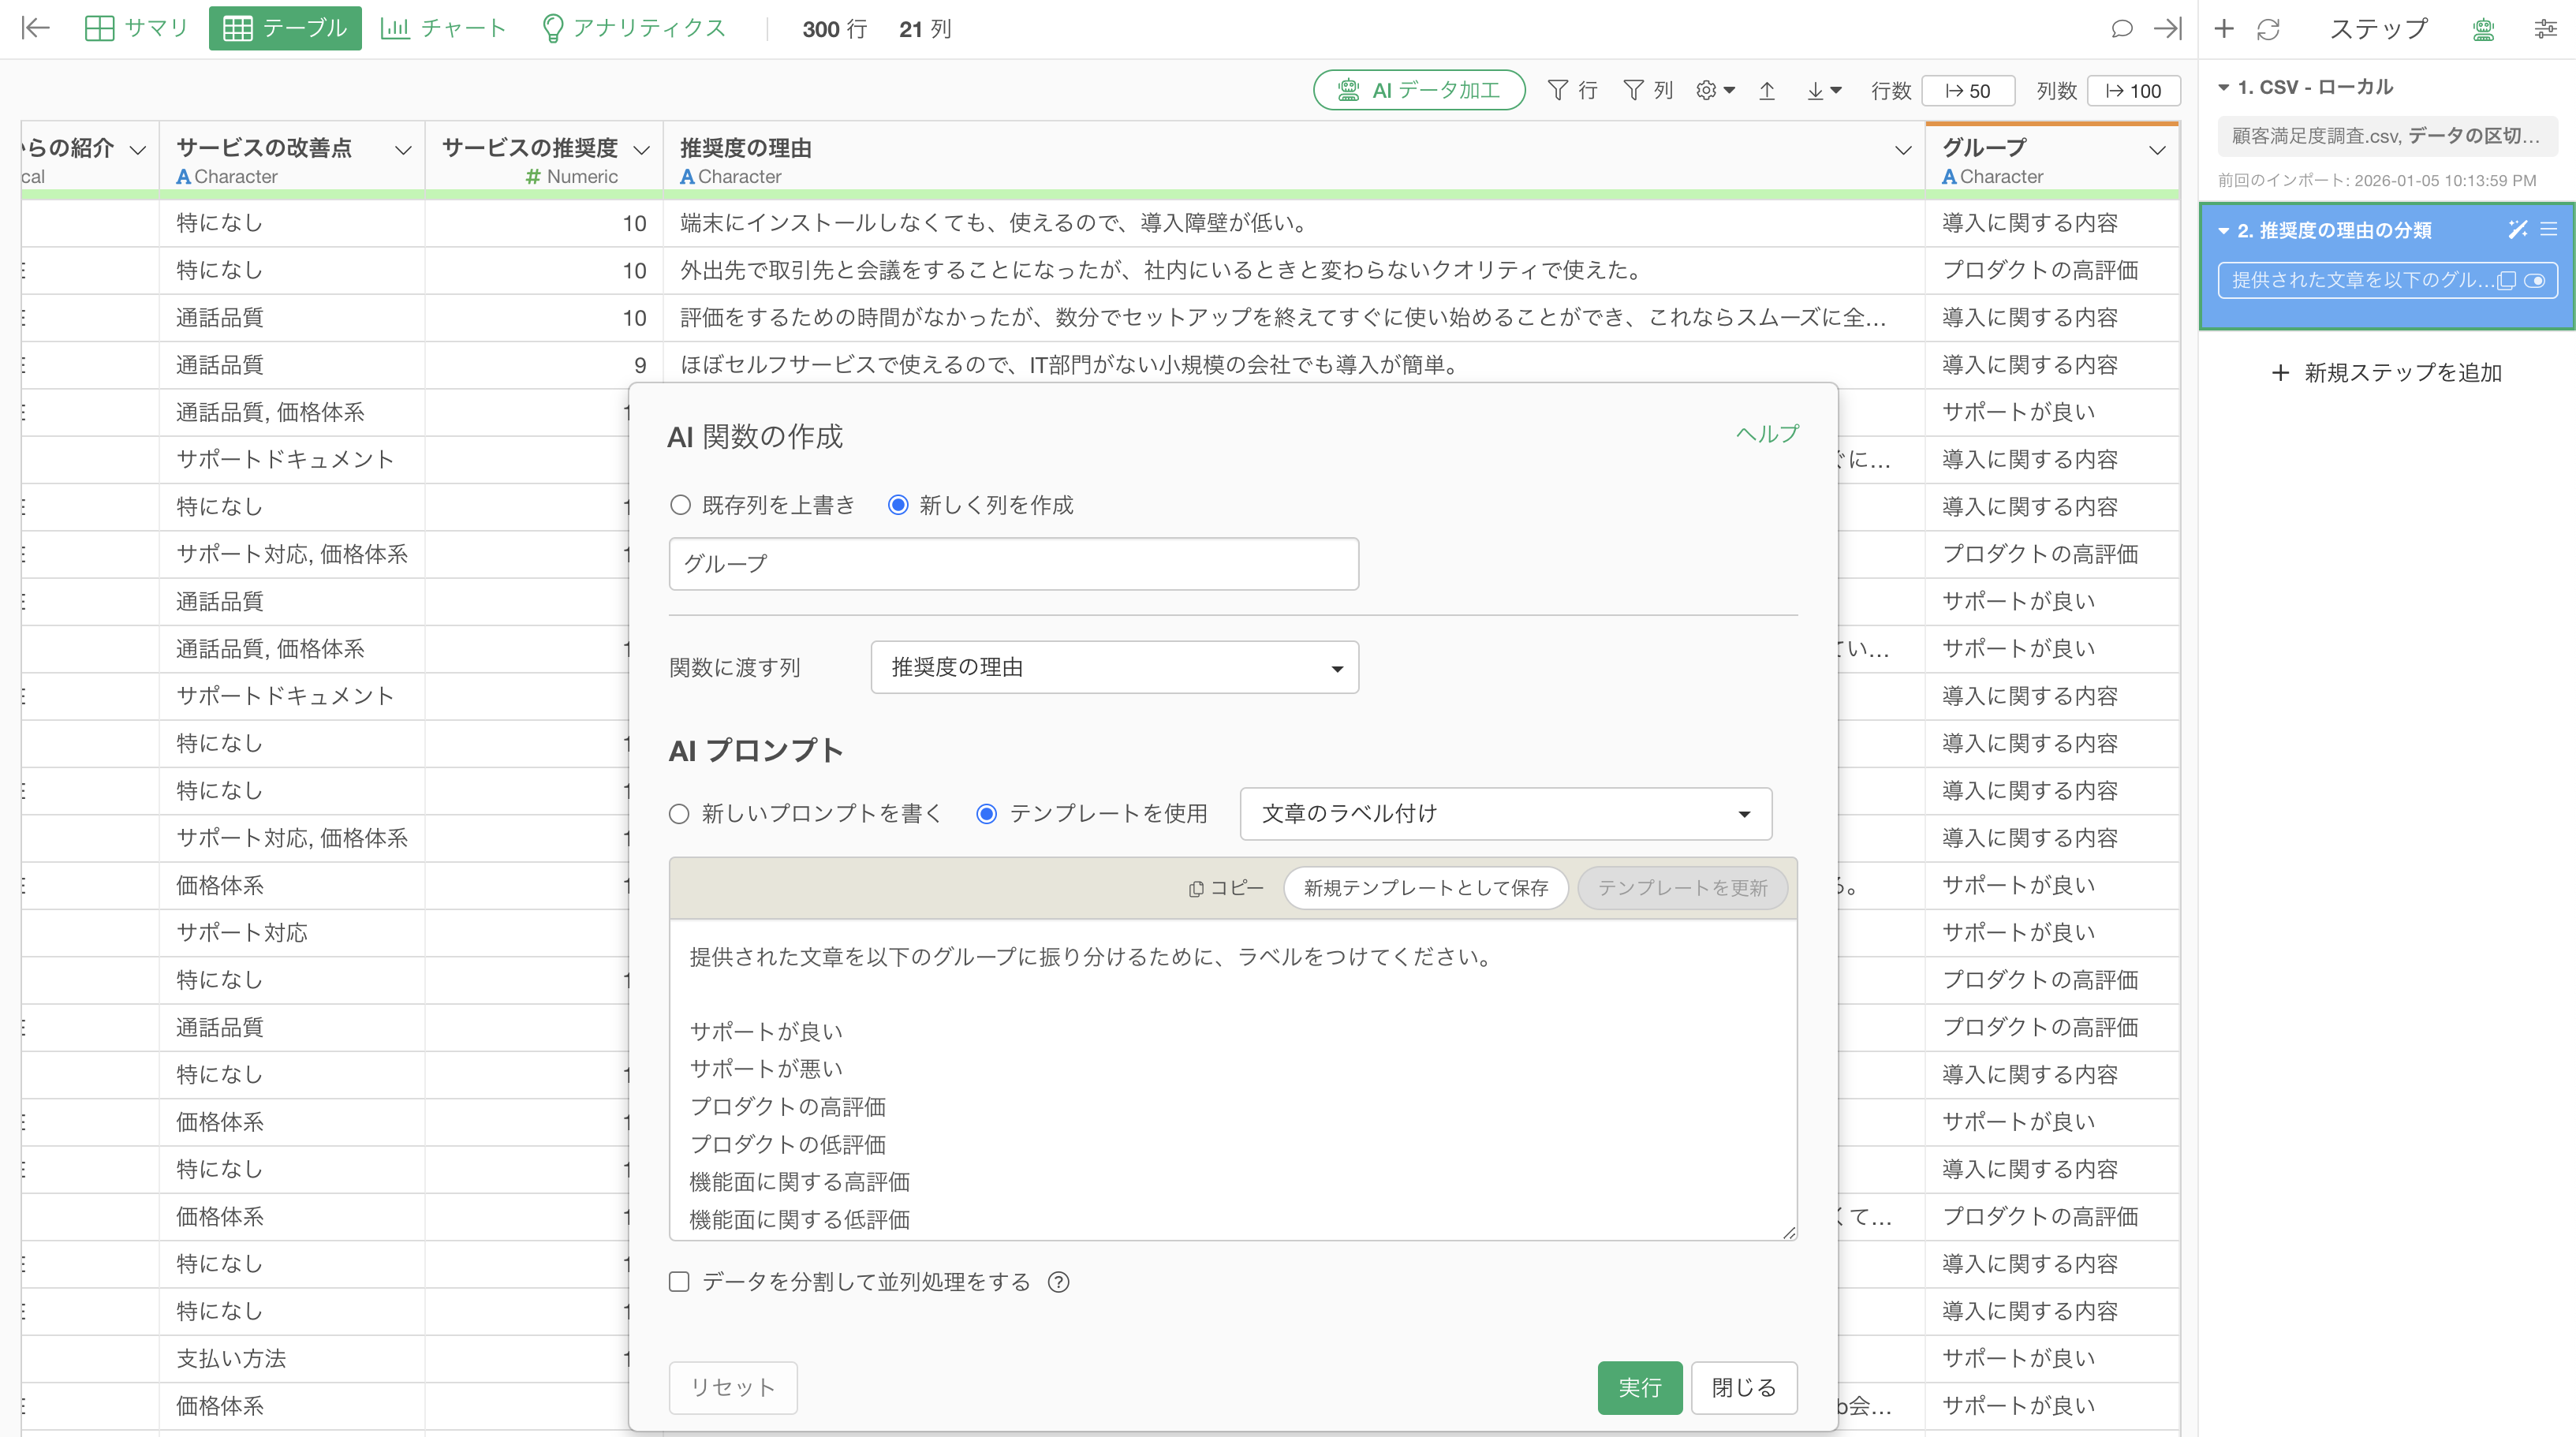Collapse panel with left arrow icon
Viewport: 2576px width, 1437px height.
coord(35,28)
